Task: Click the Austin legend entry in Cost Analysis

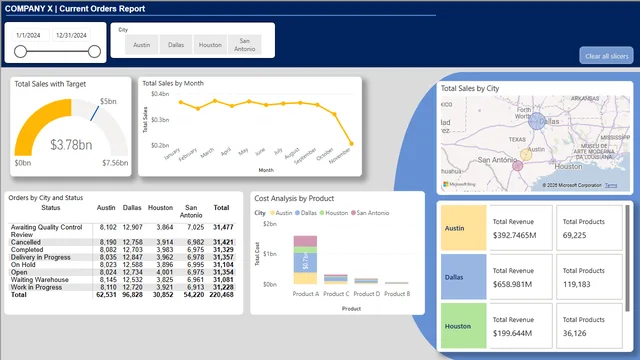Action: pos(281,213)
